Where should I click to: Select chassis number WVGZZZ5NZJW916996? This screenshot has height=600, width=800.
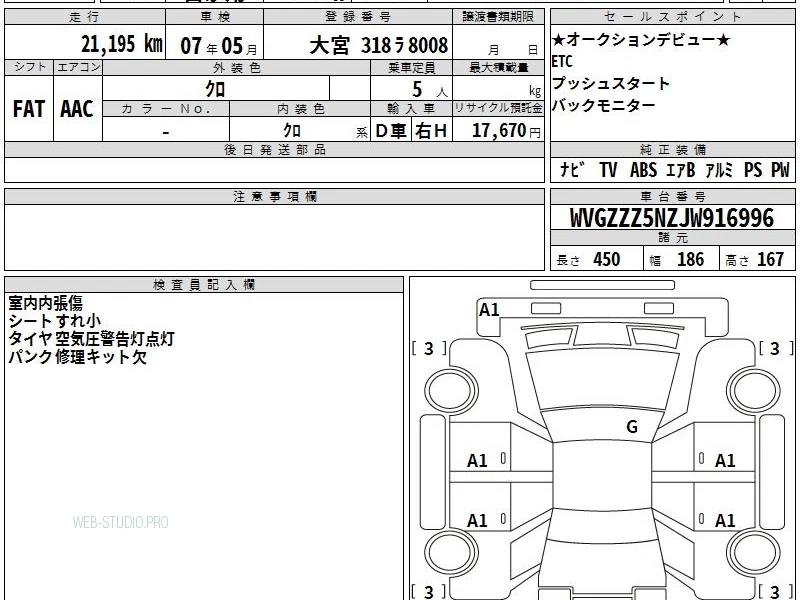coord(672,218)
